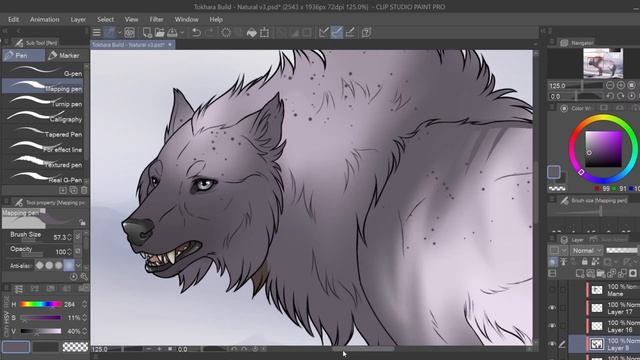Select the strongest anti-aliasing option
640x360 pixels.
69,265
